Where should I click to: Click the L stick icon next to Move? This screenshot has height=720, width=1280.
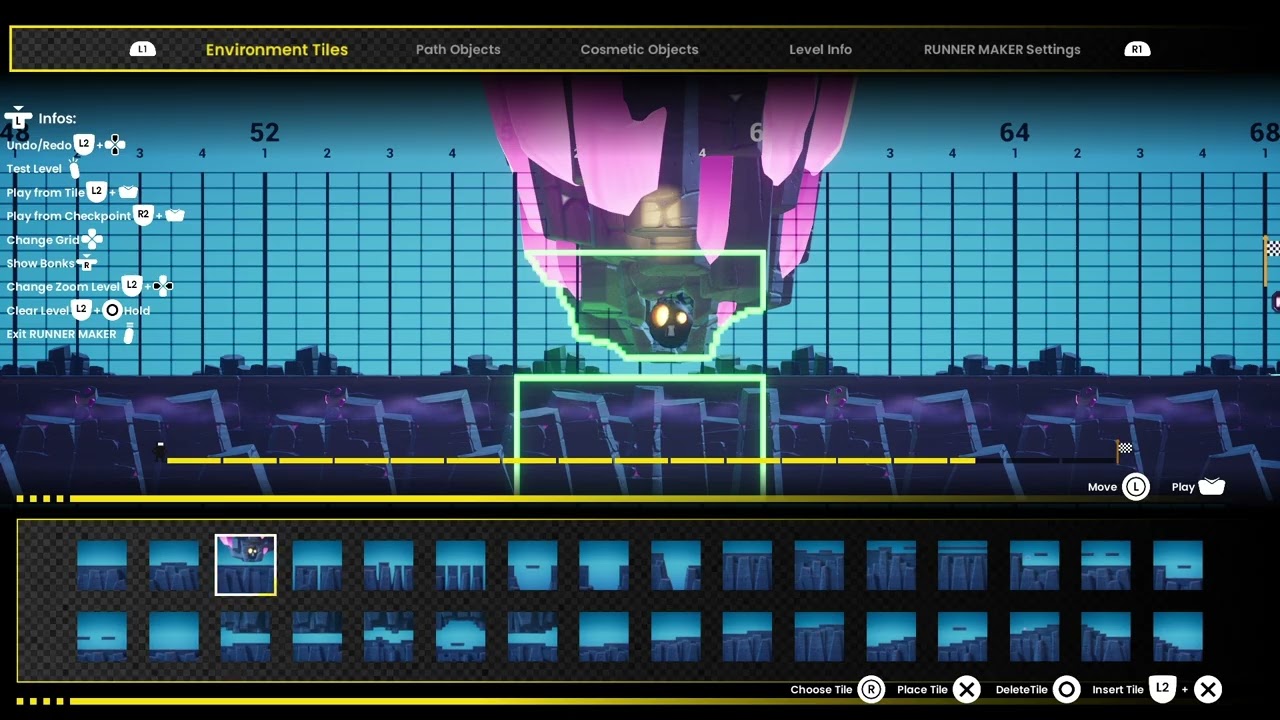[x=1135, y=487]
